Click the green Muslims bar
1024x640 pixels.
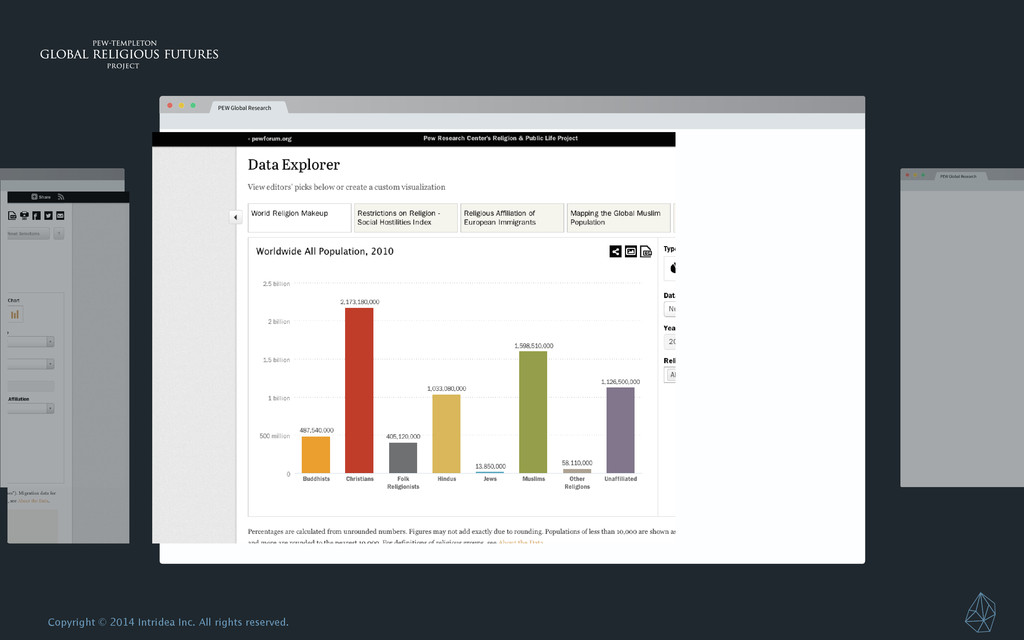[x=533, y=412]
